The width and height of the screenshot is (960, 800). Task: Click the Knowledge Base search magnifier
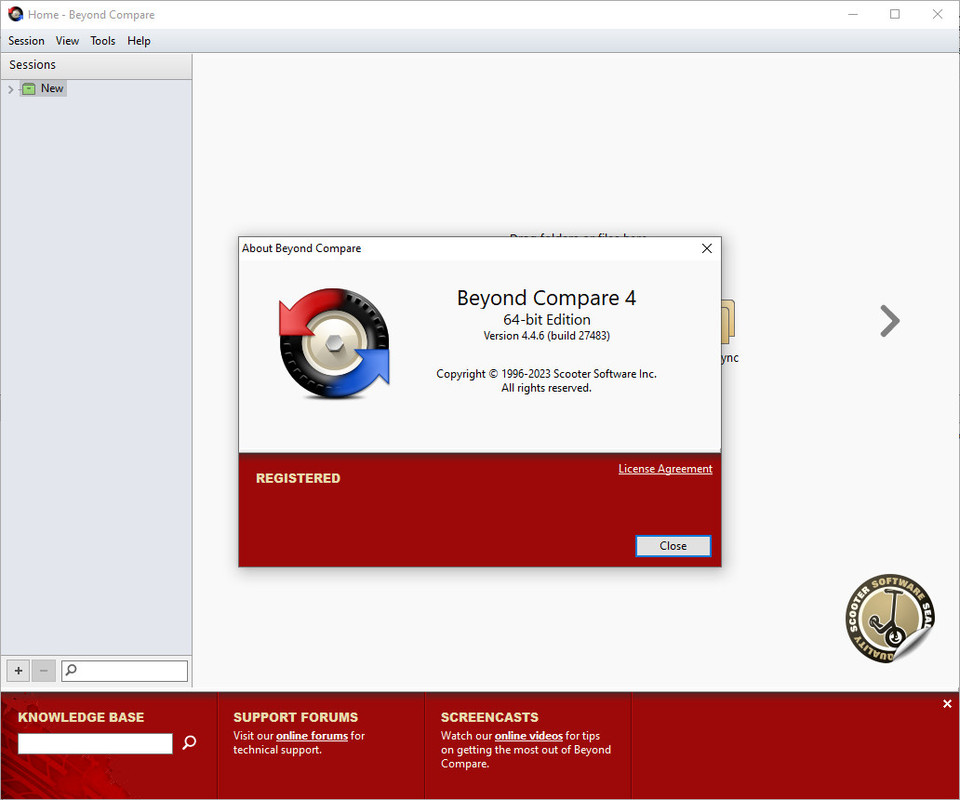tap(190, 743)
